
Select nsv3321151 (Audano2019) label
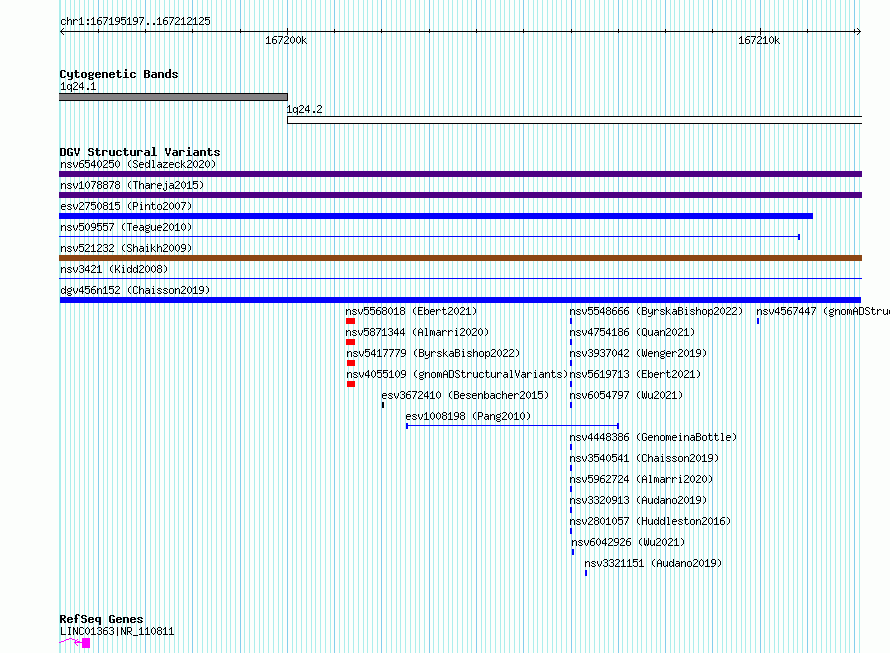[x=653, y=563]
